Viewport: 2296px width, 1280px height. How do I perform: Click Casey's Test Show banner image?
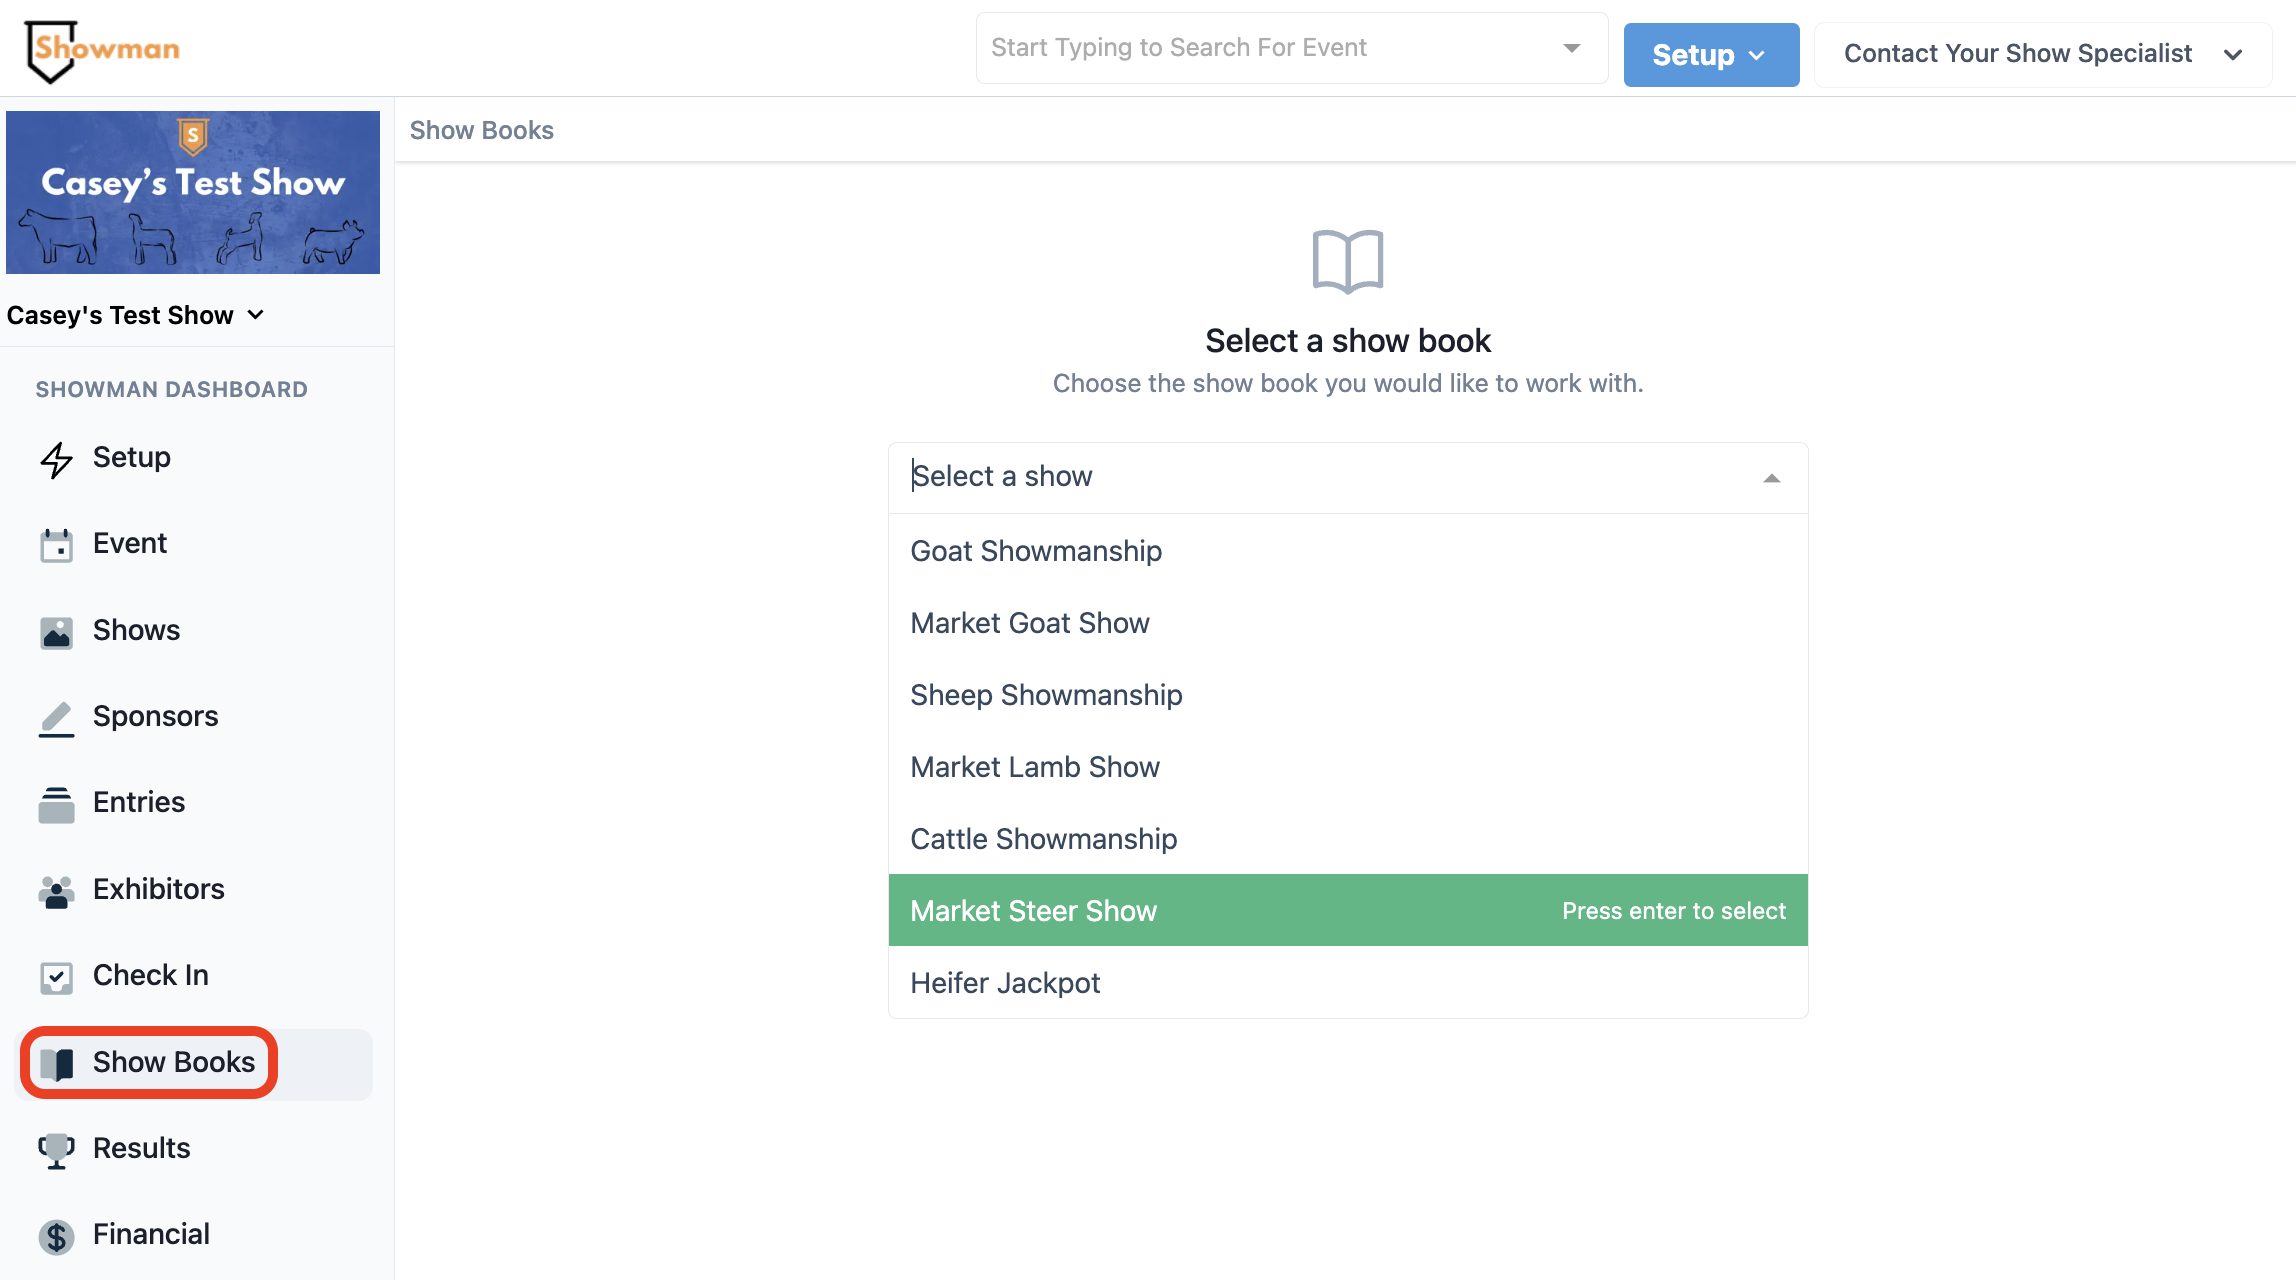[193, 192]
